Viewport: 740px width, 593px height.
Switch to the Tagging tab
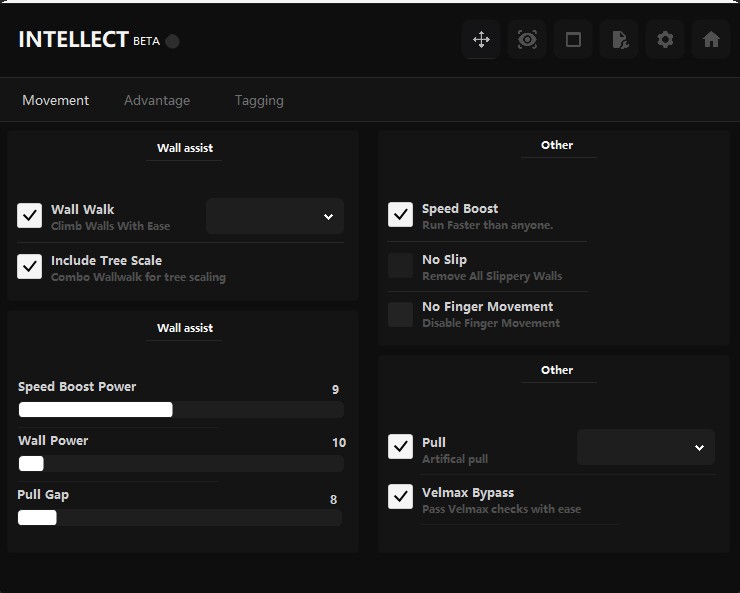click(x=259, y=100)
